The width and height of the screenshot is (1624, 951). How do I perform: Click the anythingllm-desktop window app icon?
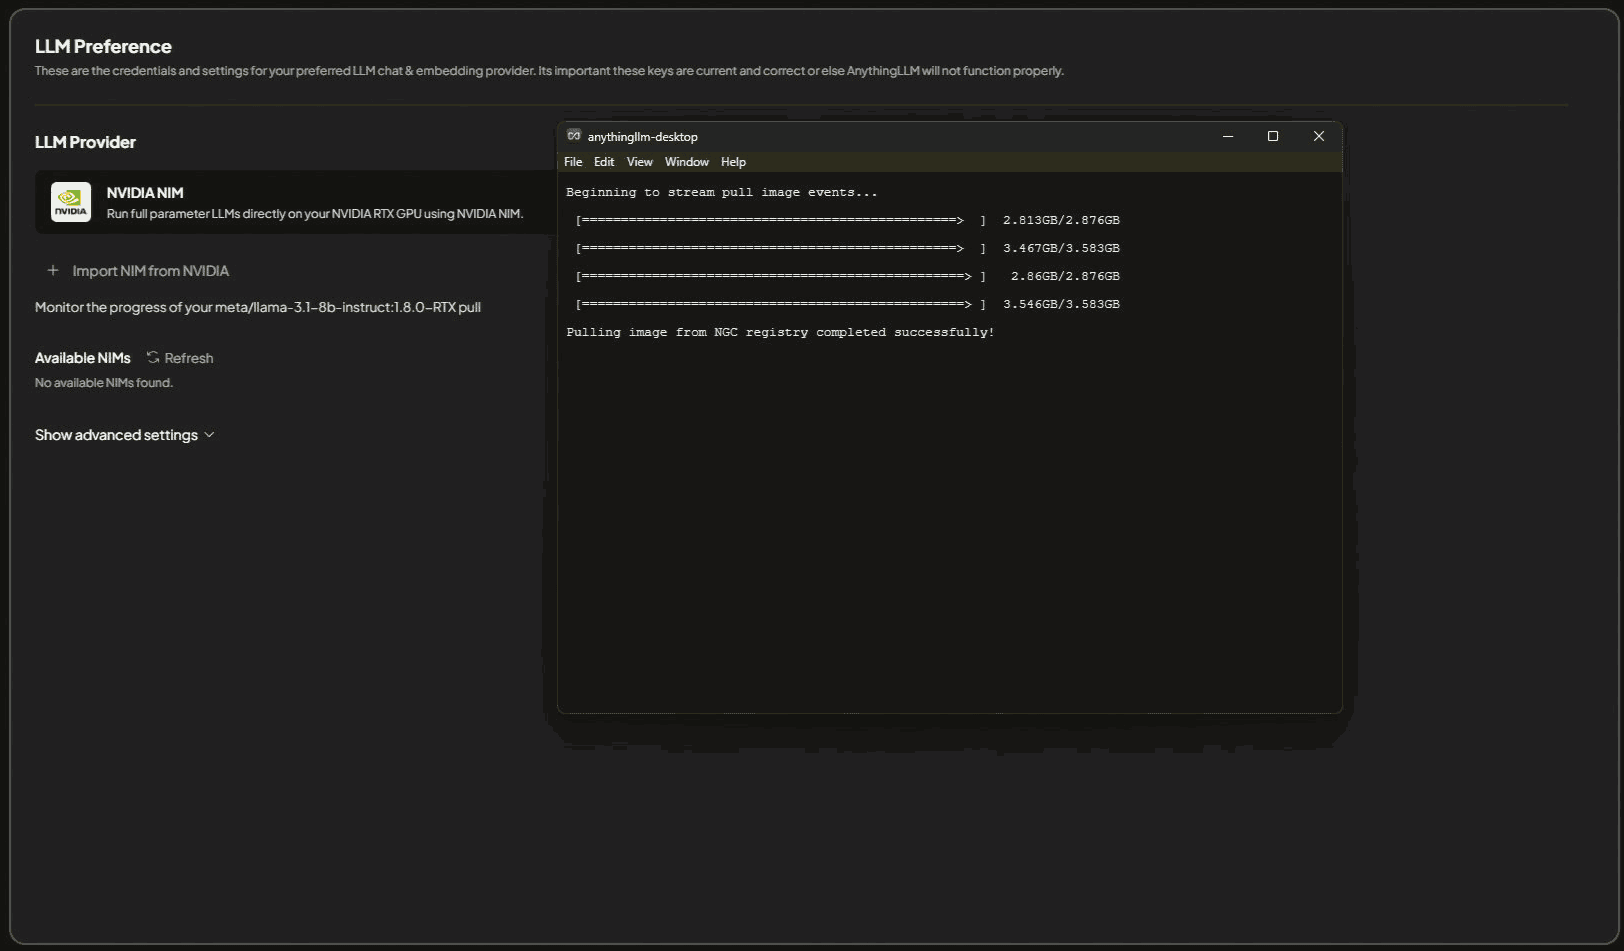[574, 136]
